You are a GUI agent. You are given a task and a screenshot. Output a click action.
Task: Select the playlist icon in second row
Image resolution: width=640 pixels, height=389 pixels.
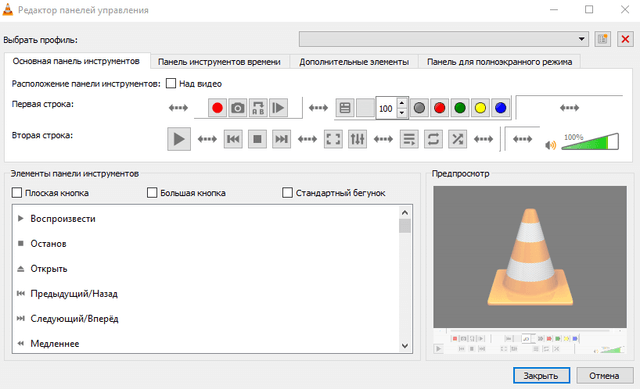click(x=409, y=139)
